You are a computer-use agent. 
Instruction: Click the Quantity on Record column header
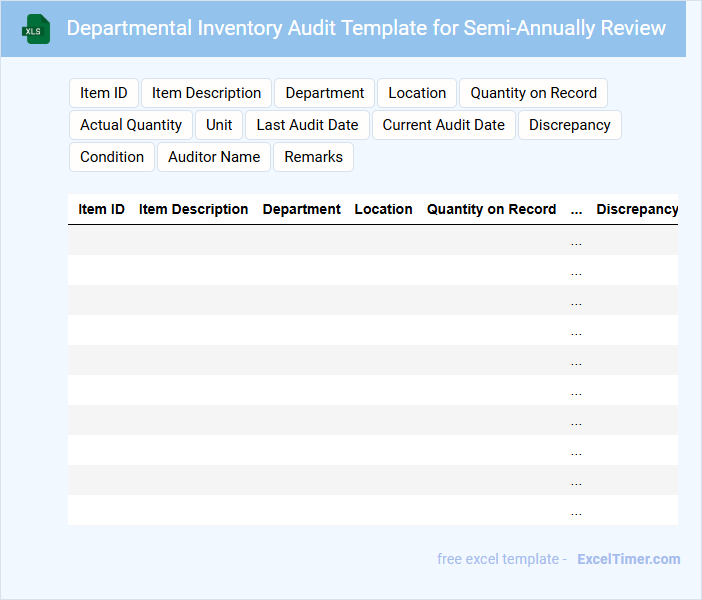(491, 210)
